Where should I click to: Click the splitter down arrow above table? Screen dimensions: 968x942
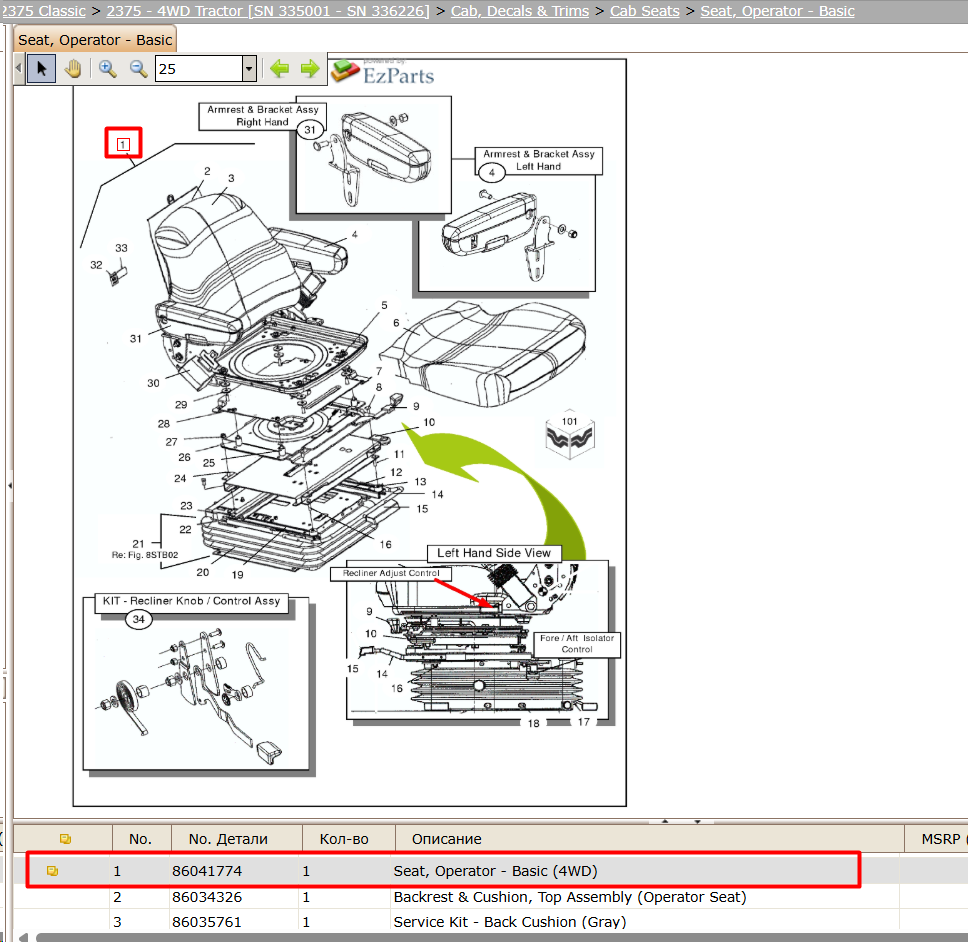(x=698, y=822)
